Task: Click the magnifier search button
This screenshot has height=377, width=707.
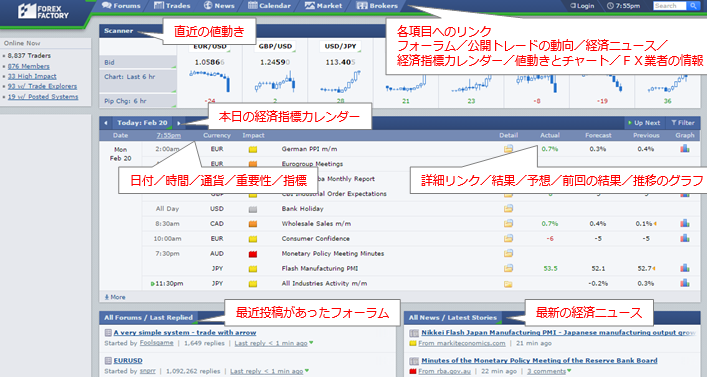Action: tap(693, 6)
